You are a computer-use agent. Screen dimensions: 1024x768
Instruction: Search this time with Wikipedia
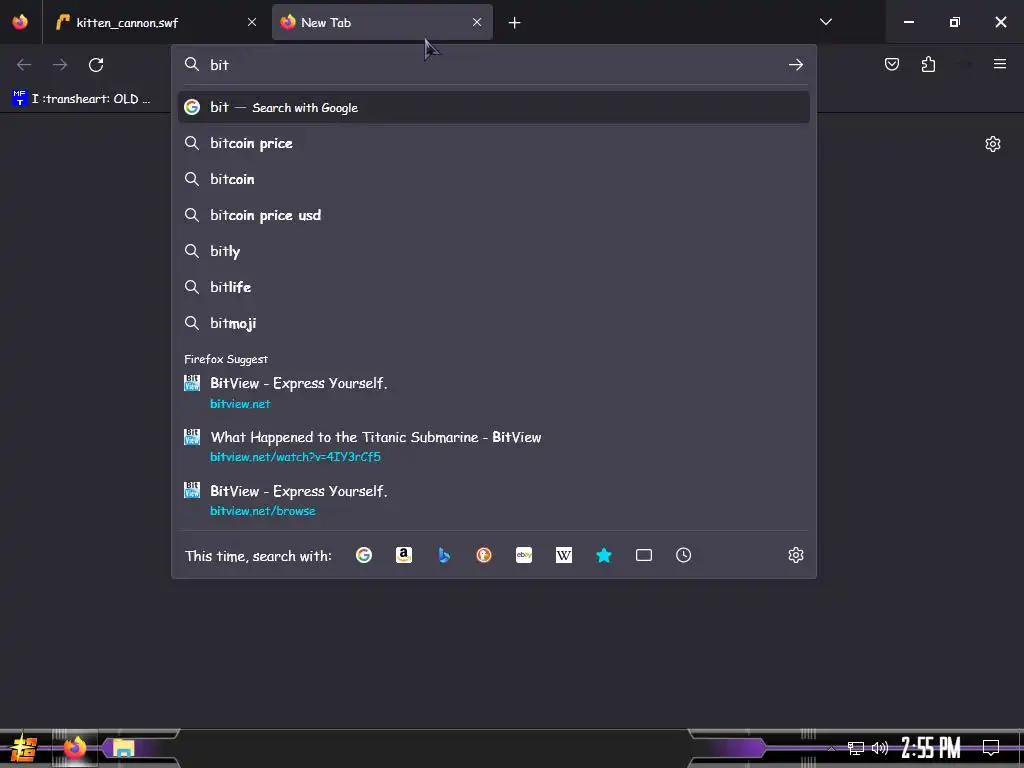pos(564,555)
